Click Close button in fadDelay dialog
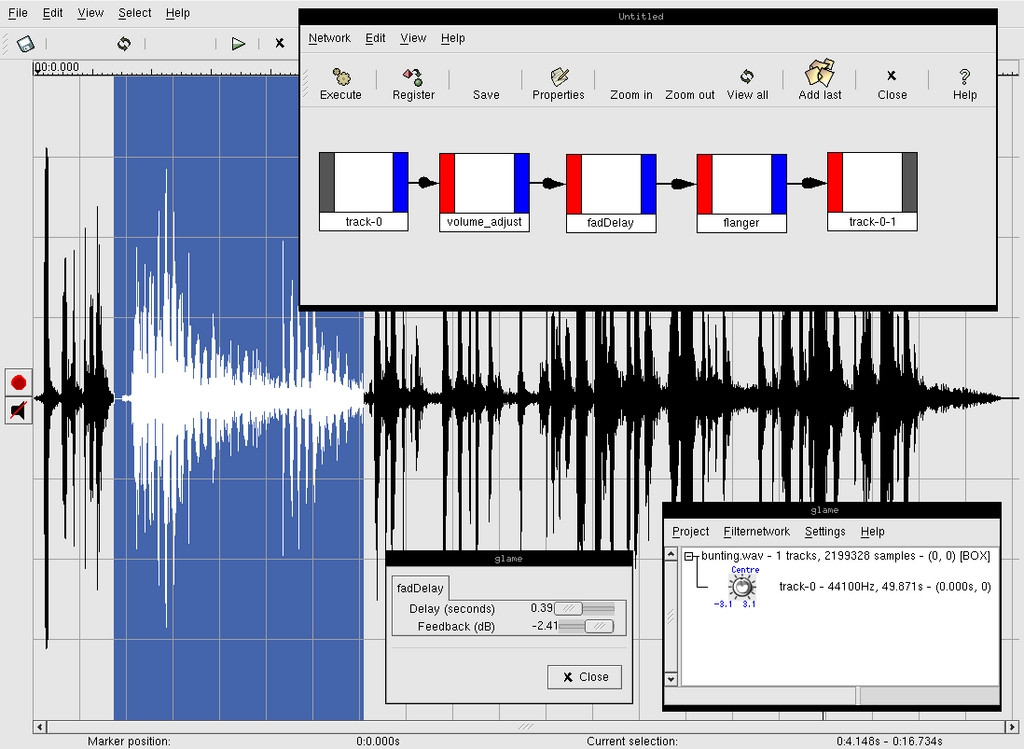The height and width of the screenshot is (749, 1024). (584, 677)
